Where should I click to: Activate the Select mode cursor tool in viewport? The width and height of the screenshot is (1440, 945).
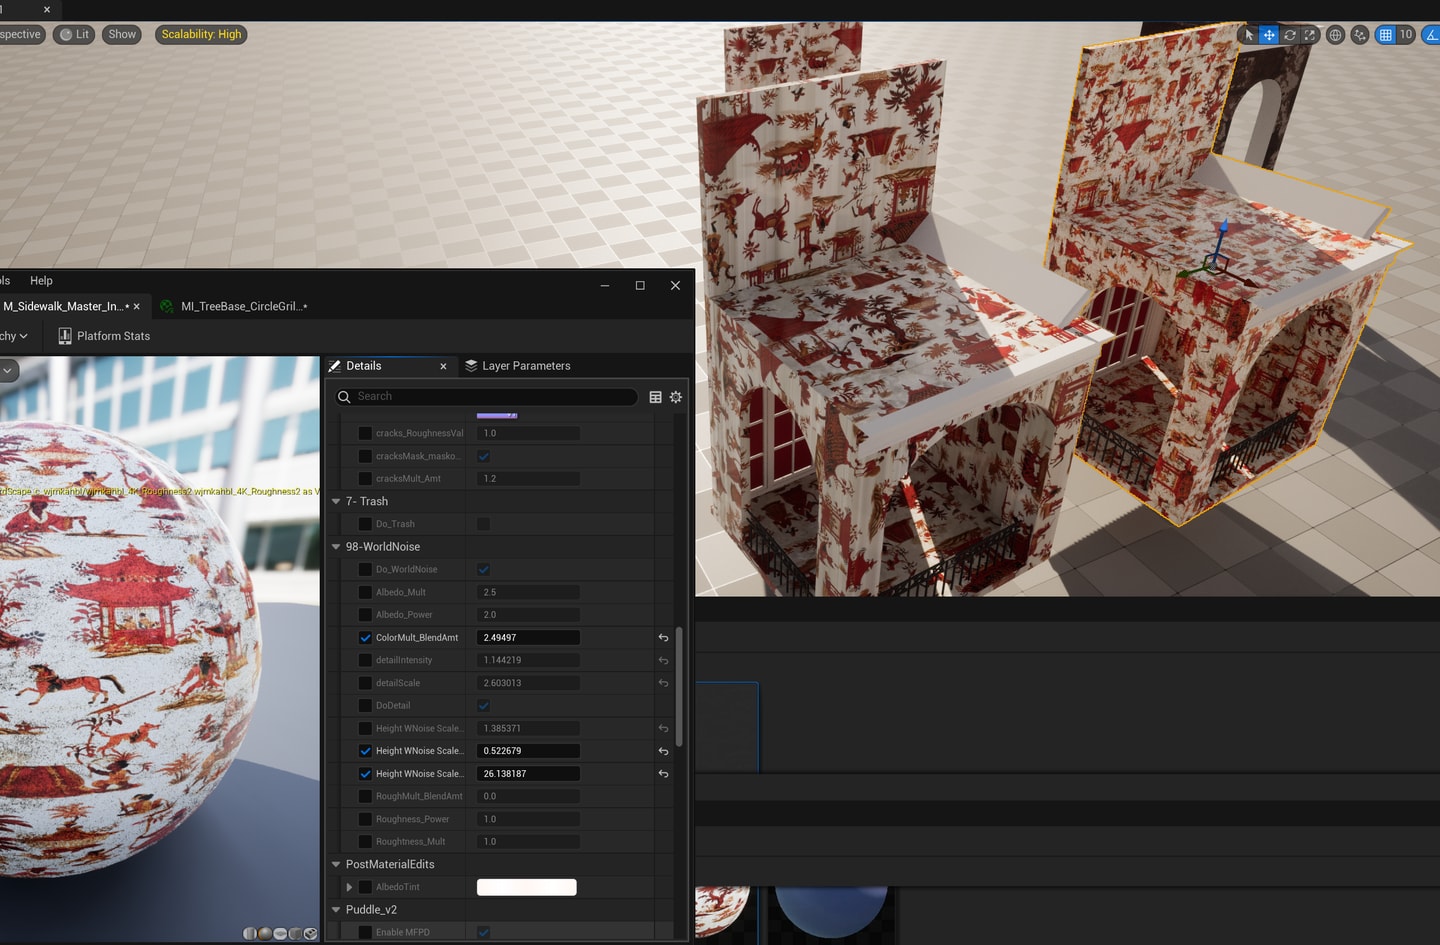(1249, 34)
